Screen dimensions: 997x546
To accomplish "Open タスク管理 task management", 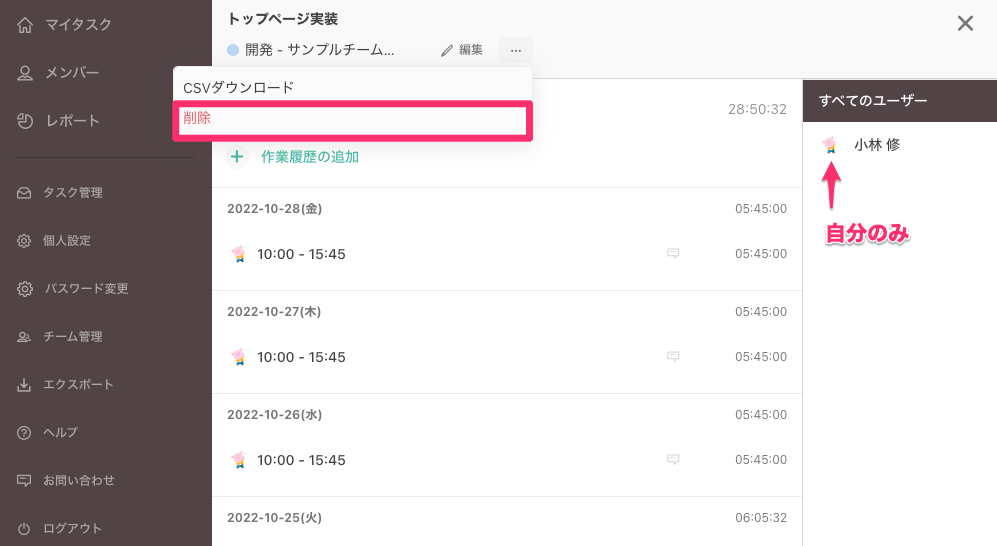I will click(72, 193).
